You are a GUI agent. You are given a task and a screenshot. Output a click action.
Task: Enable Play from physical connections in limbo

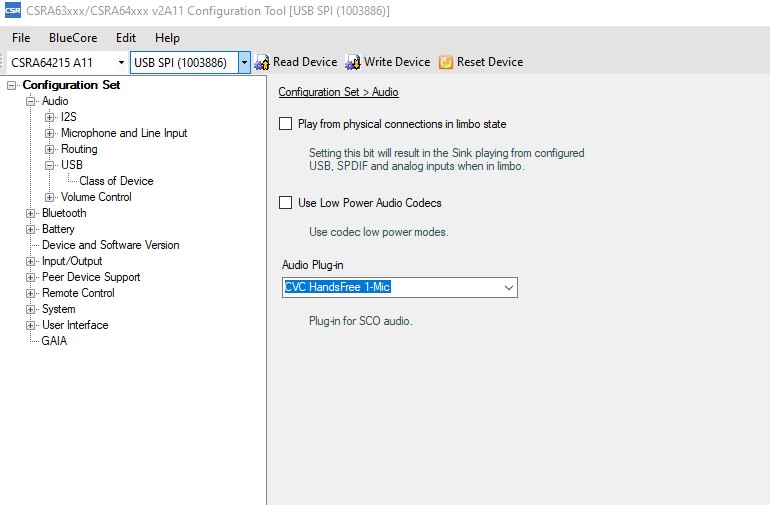click(285, 124)
